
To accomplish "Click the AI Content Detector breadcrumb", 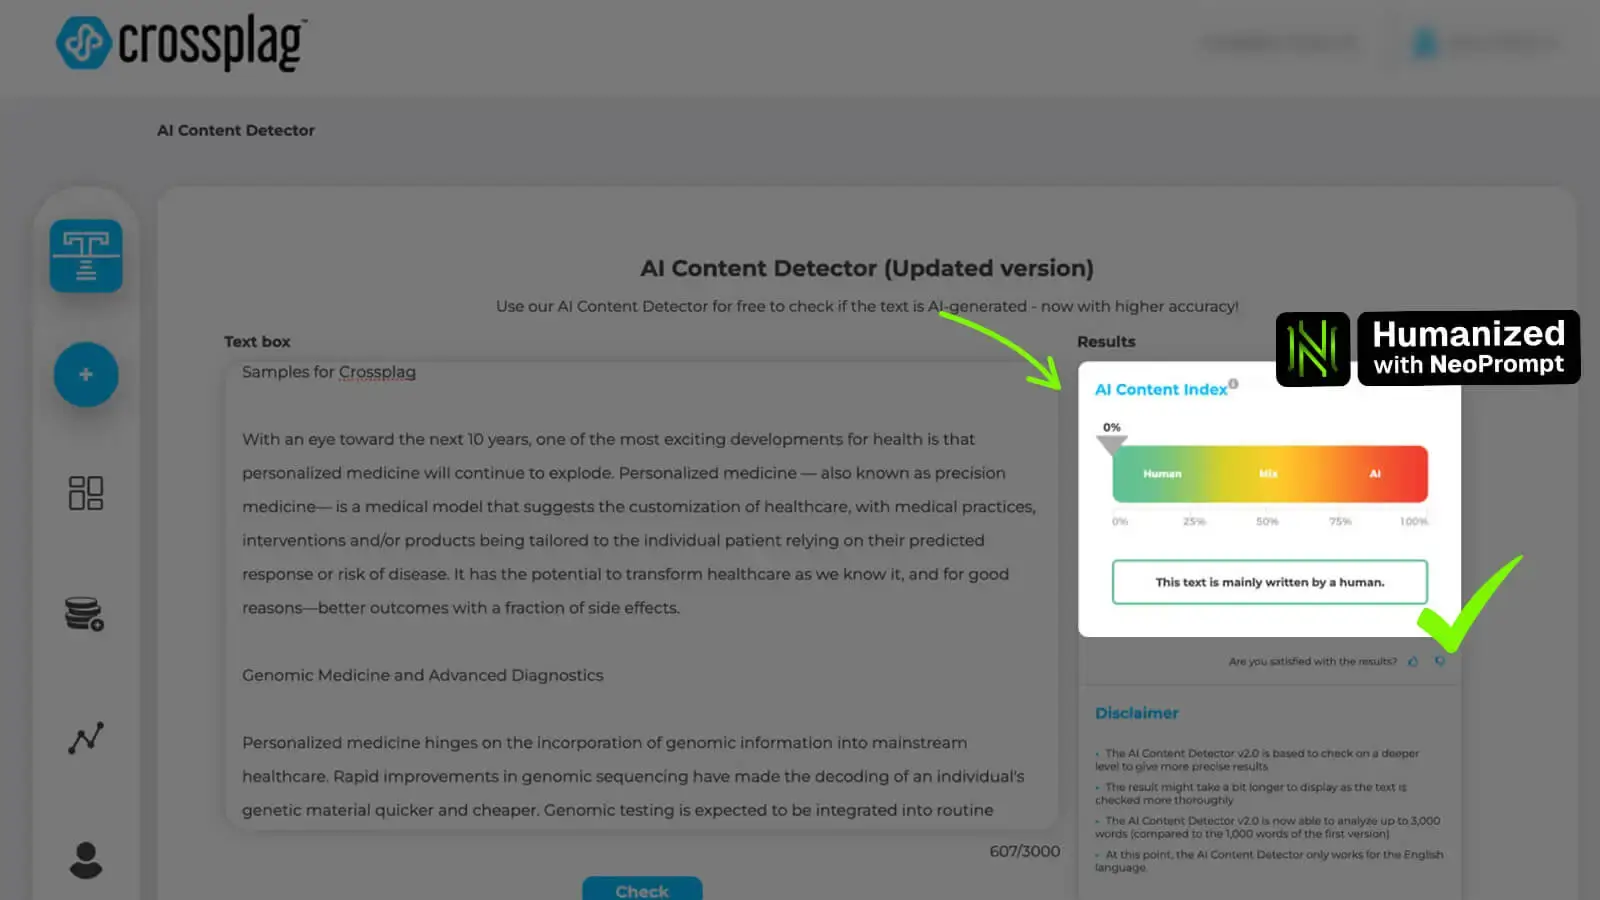I will click(236, 130).
